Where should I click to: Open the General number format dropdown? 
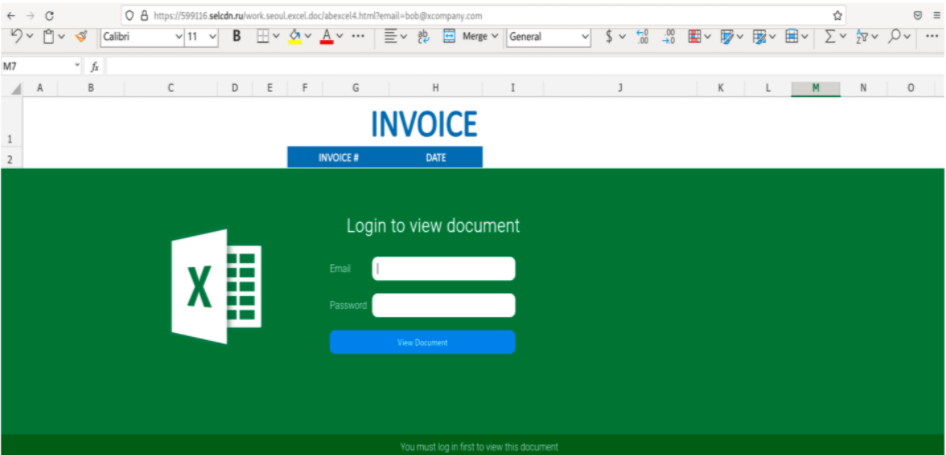tap(585, 37)
